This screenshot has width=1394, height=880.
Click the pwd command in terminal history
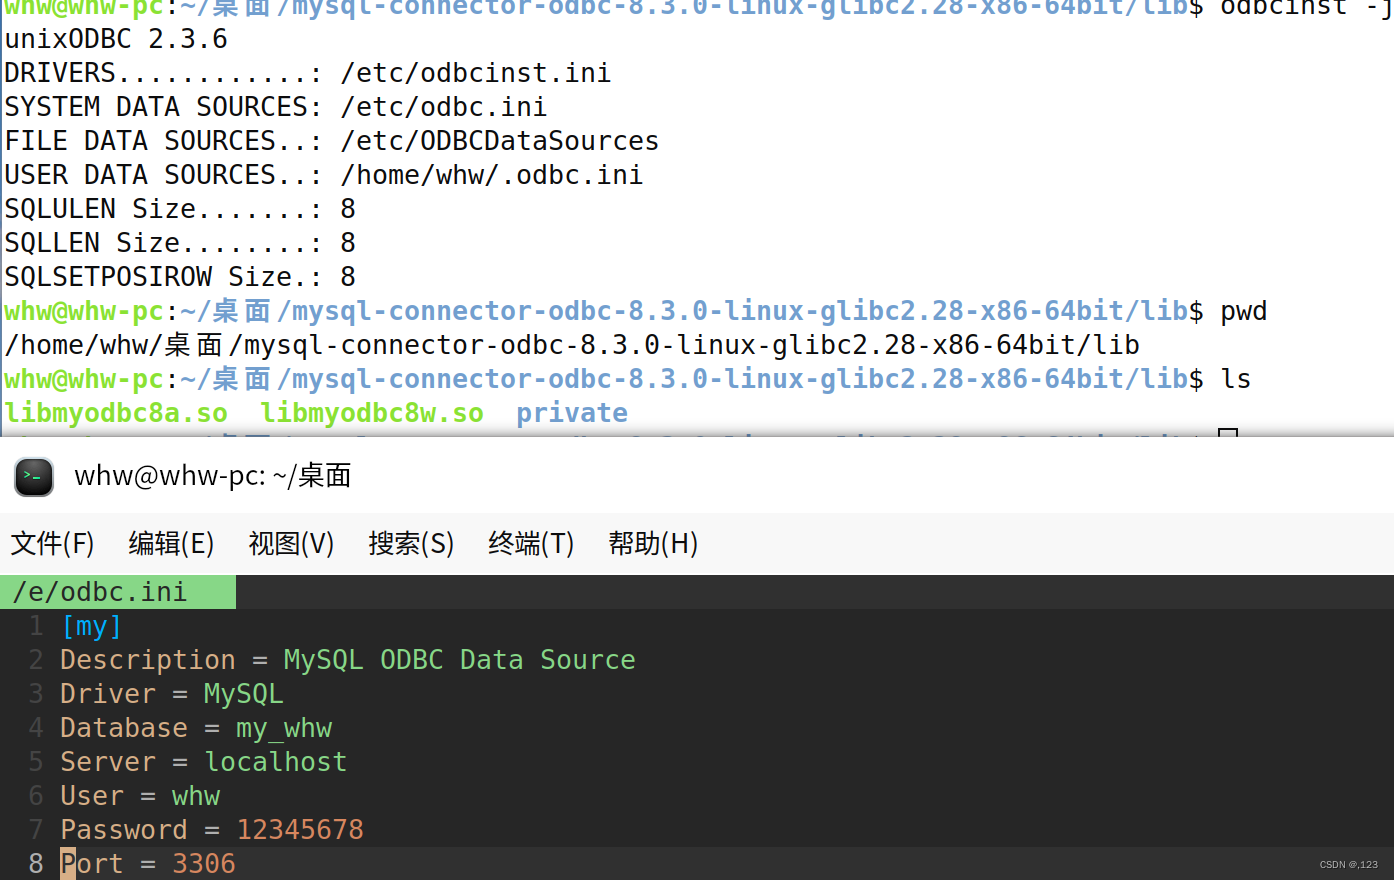(1243, 310)
